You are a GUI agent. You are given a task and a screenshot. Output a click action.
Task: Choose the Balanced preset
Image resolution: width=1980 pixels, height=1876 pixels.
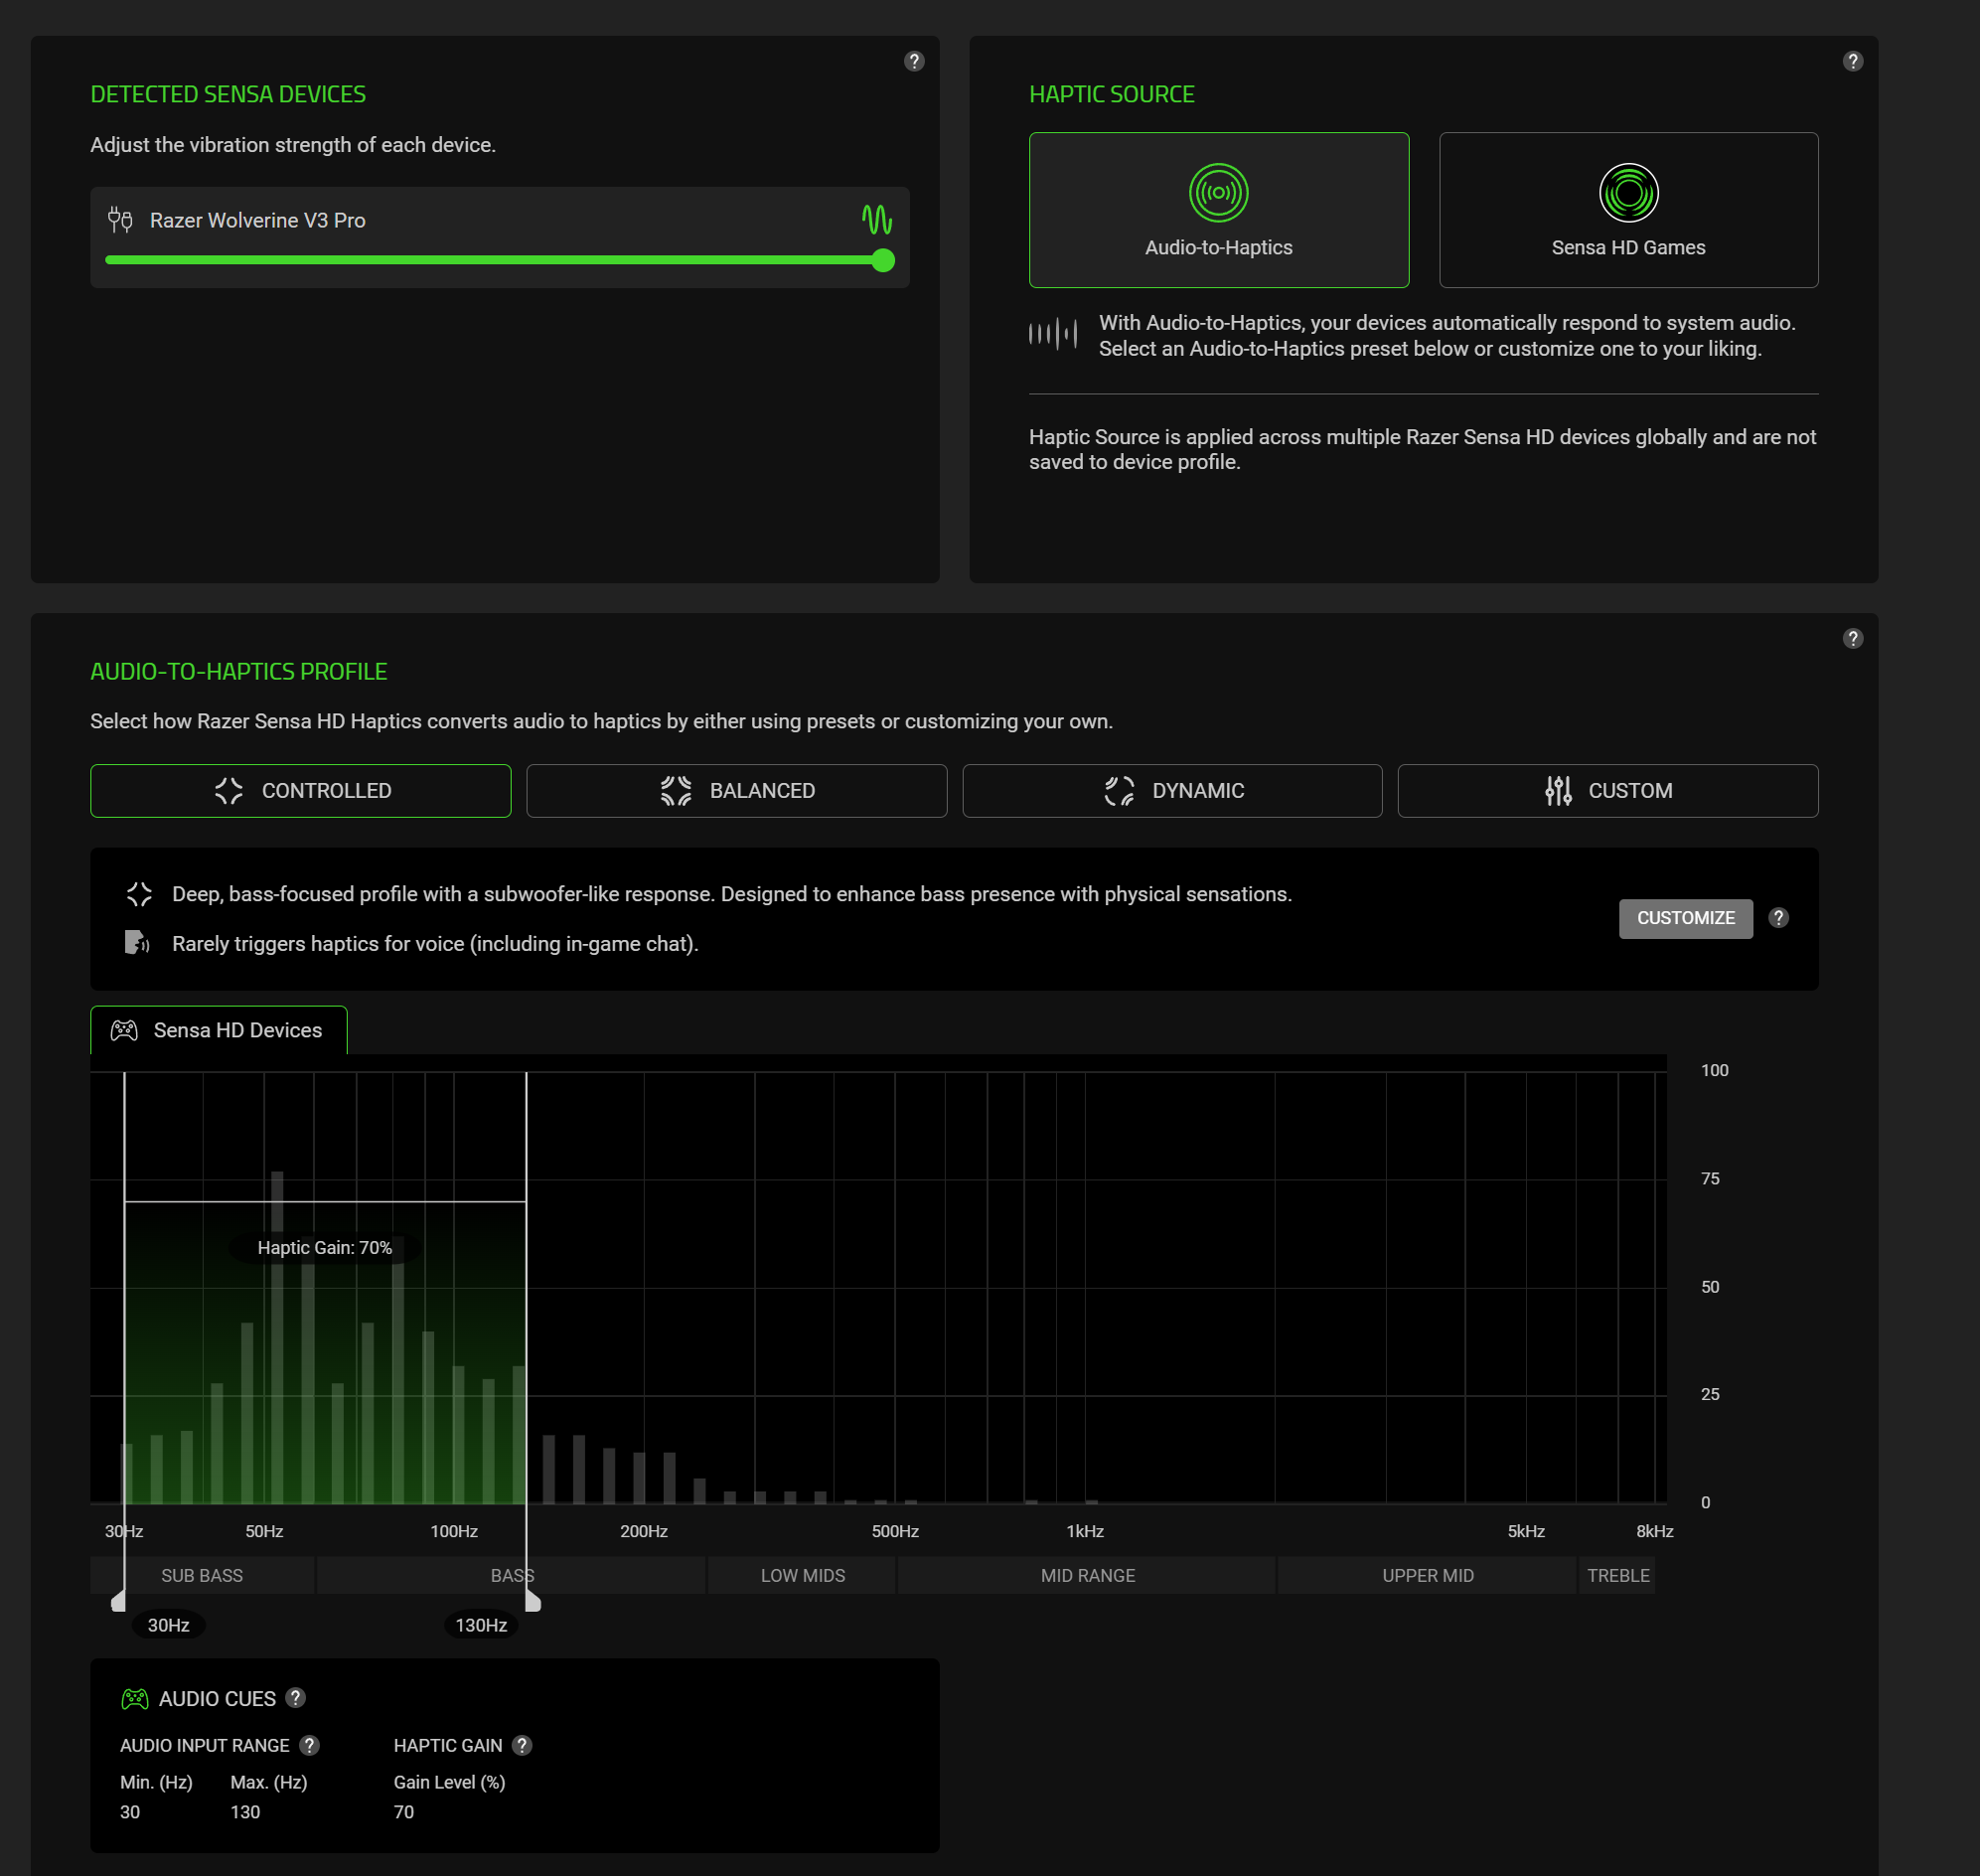coord(737,791)
